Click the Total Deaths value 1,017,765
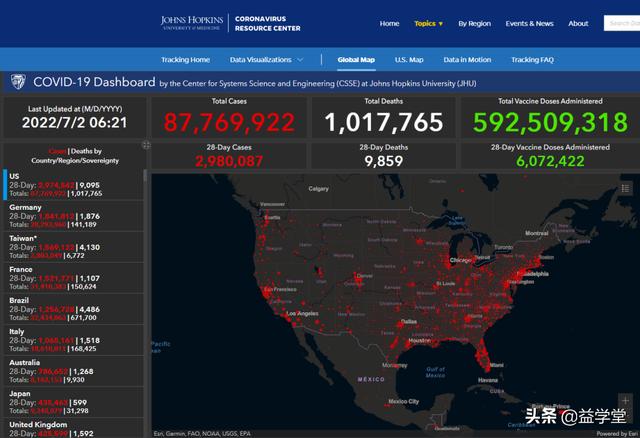This screenshot has width=640, height=438. coord(384,122)
